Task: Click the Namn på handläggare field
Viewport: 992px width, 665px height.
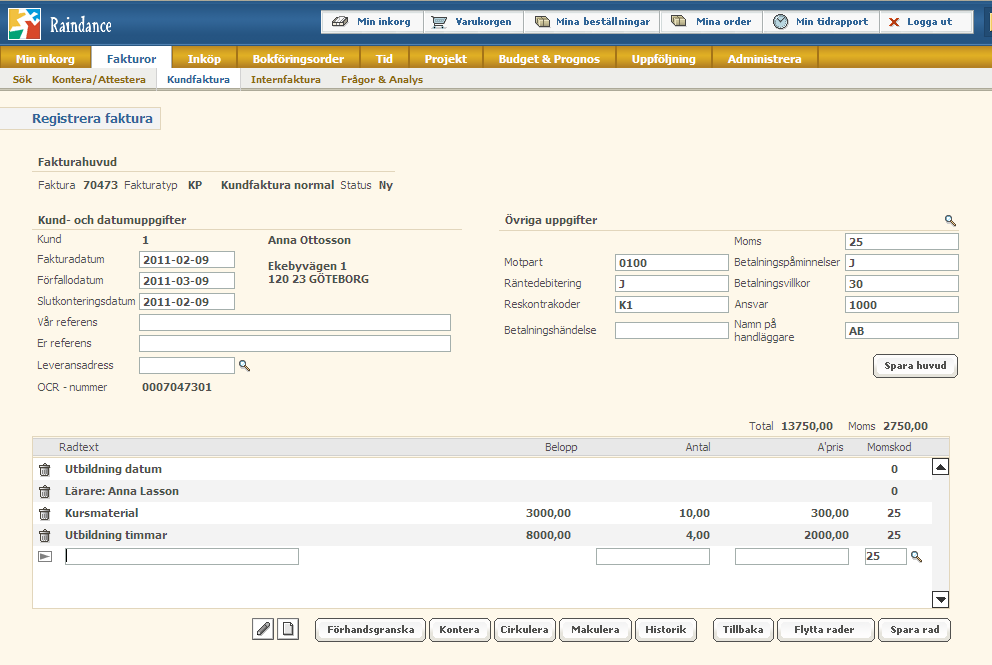Action: click(902, 330)
